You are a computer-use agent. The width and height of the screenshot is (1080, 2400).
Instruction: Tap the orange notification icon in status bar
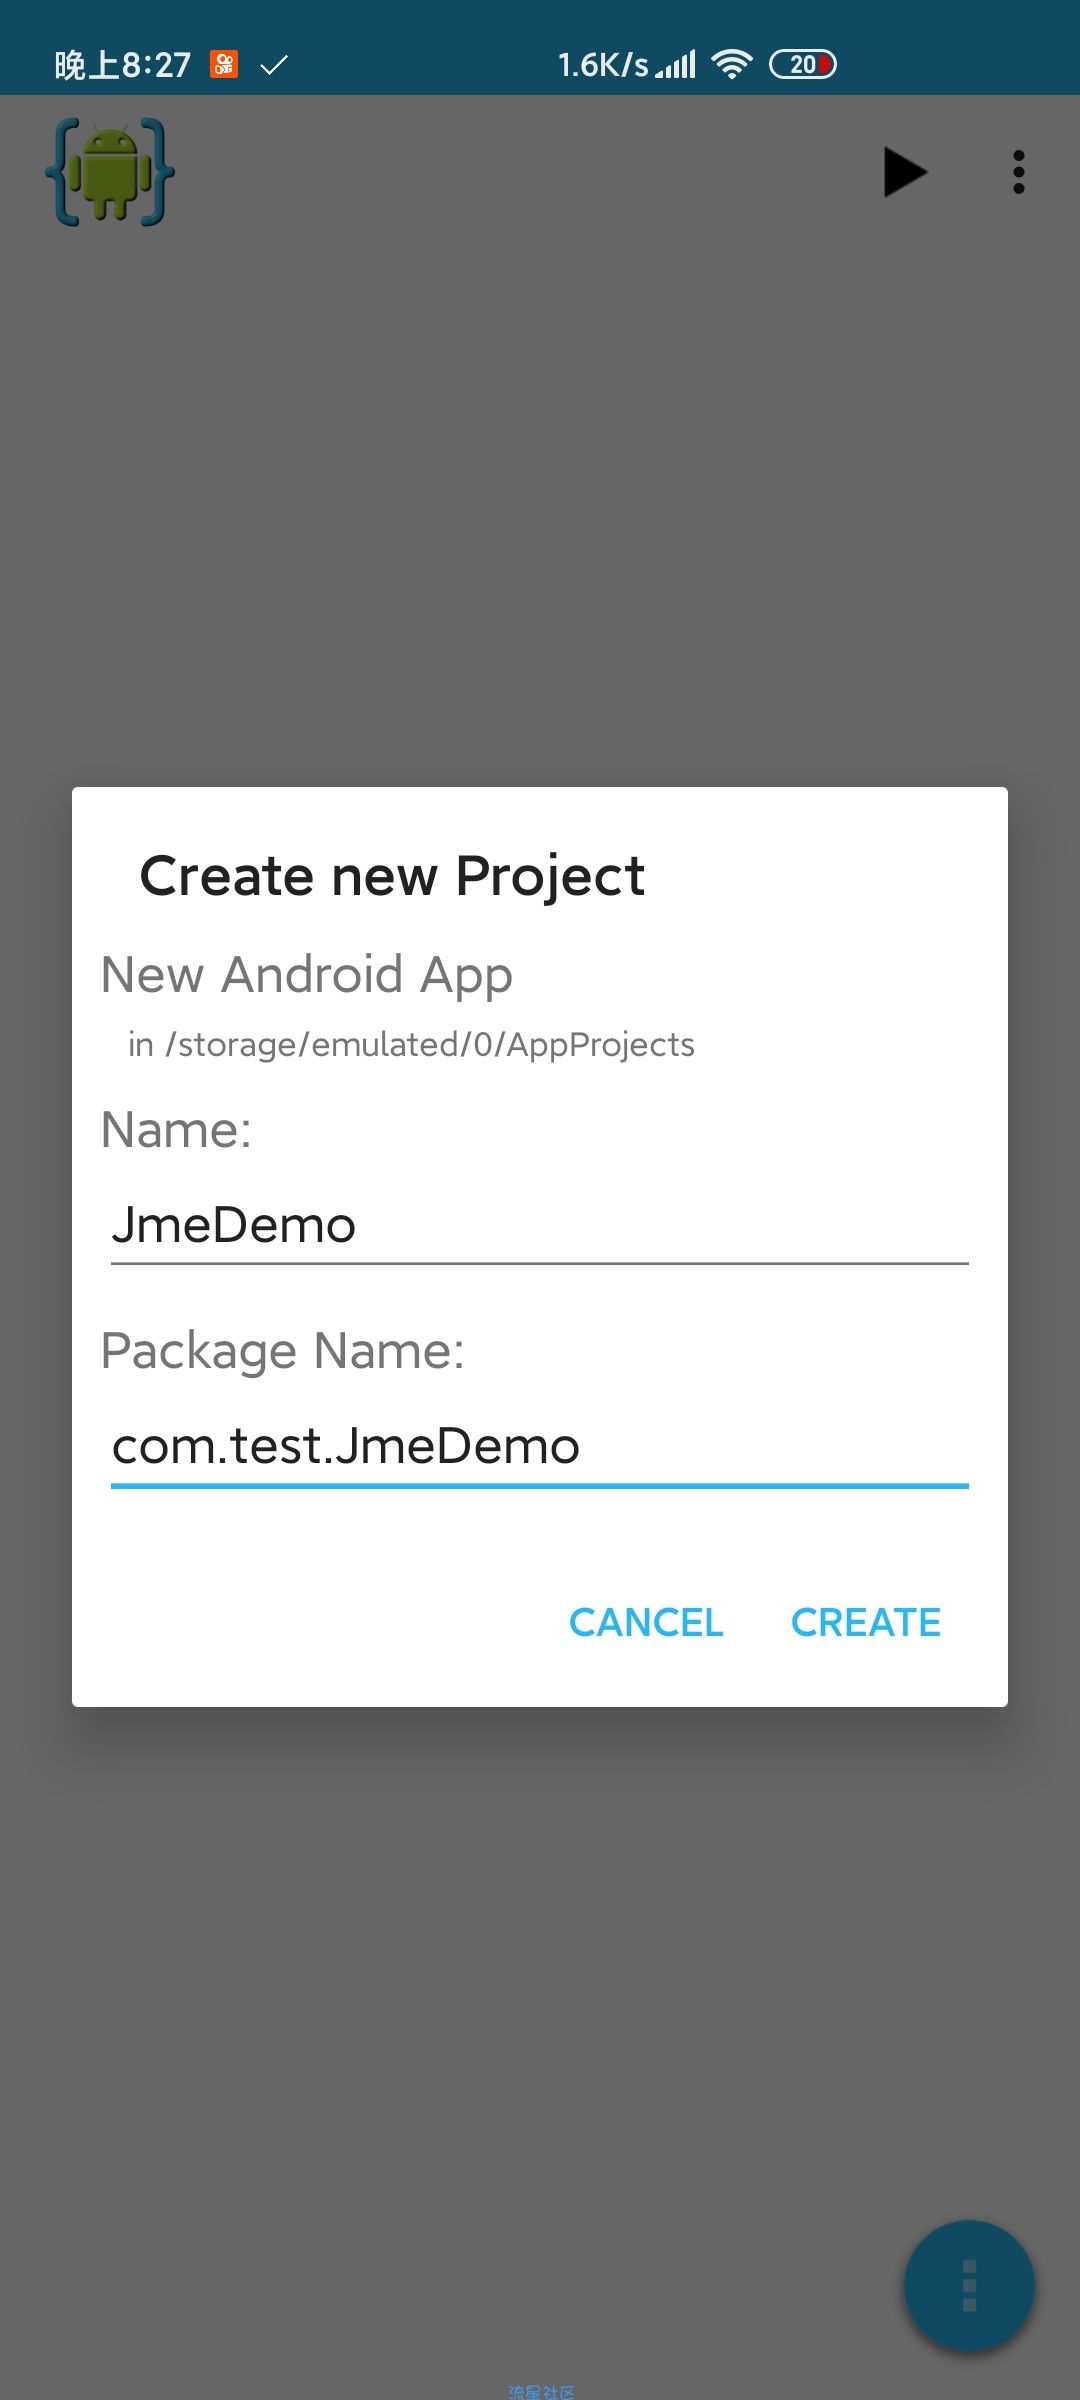pos(224,65)
